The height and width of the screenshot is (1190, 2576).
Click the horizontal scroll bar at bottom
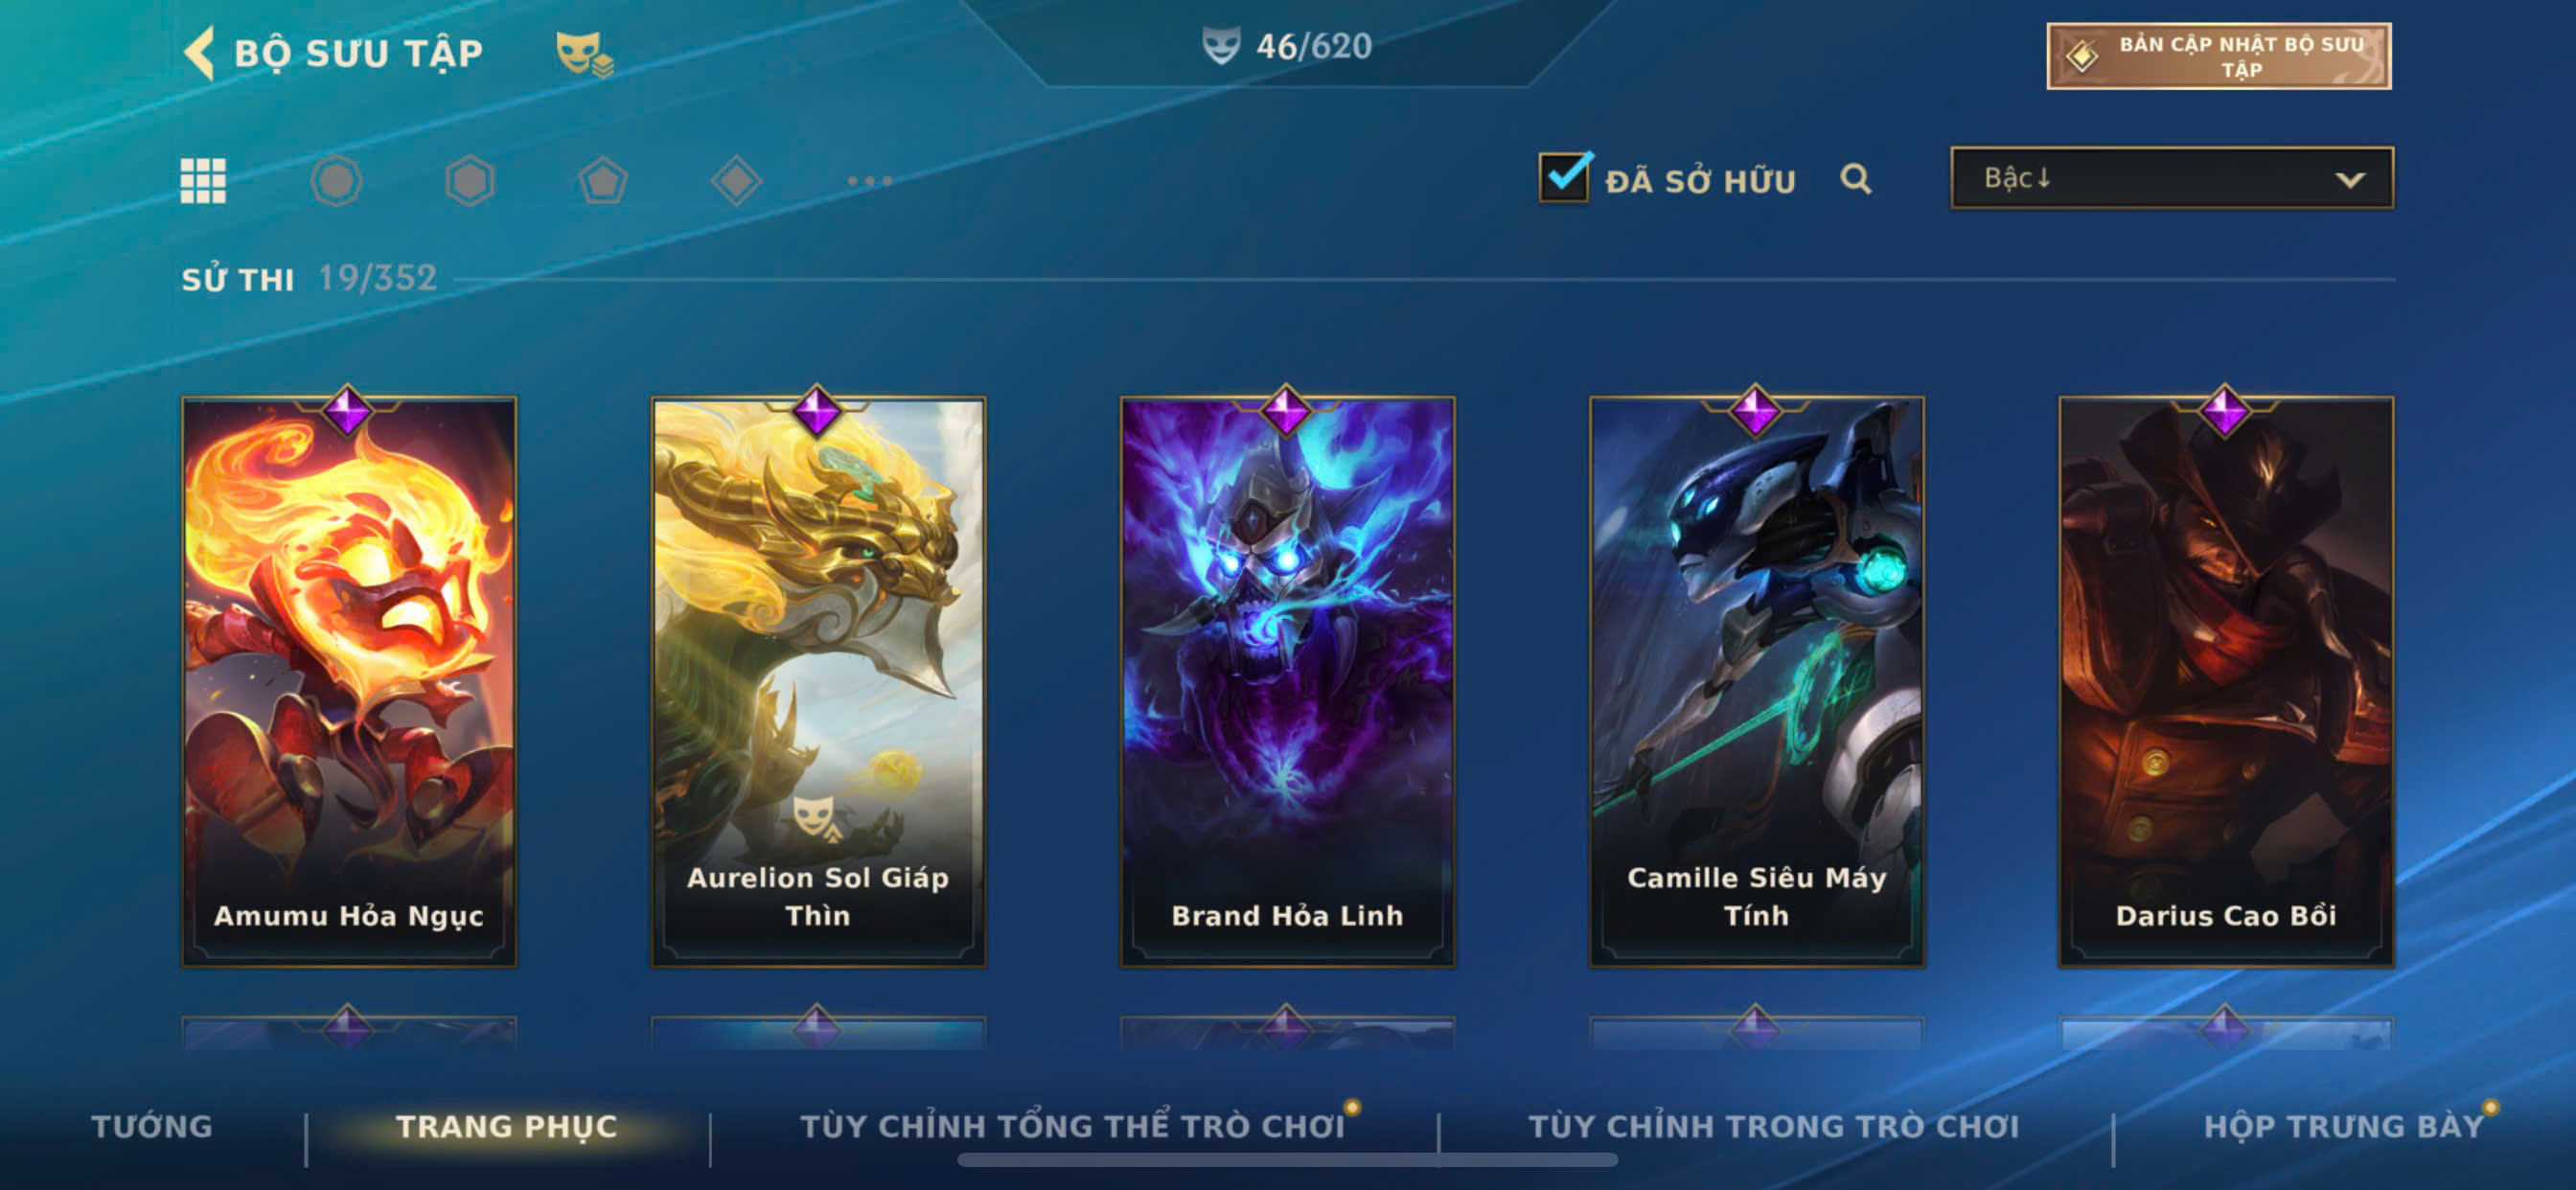click(x=1287, y=1160)
